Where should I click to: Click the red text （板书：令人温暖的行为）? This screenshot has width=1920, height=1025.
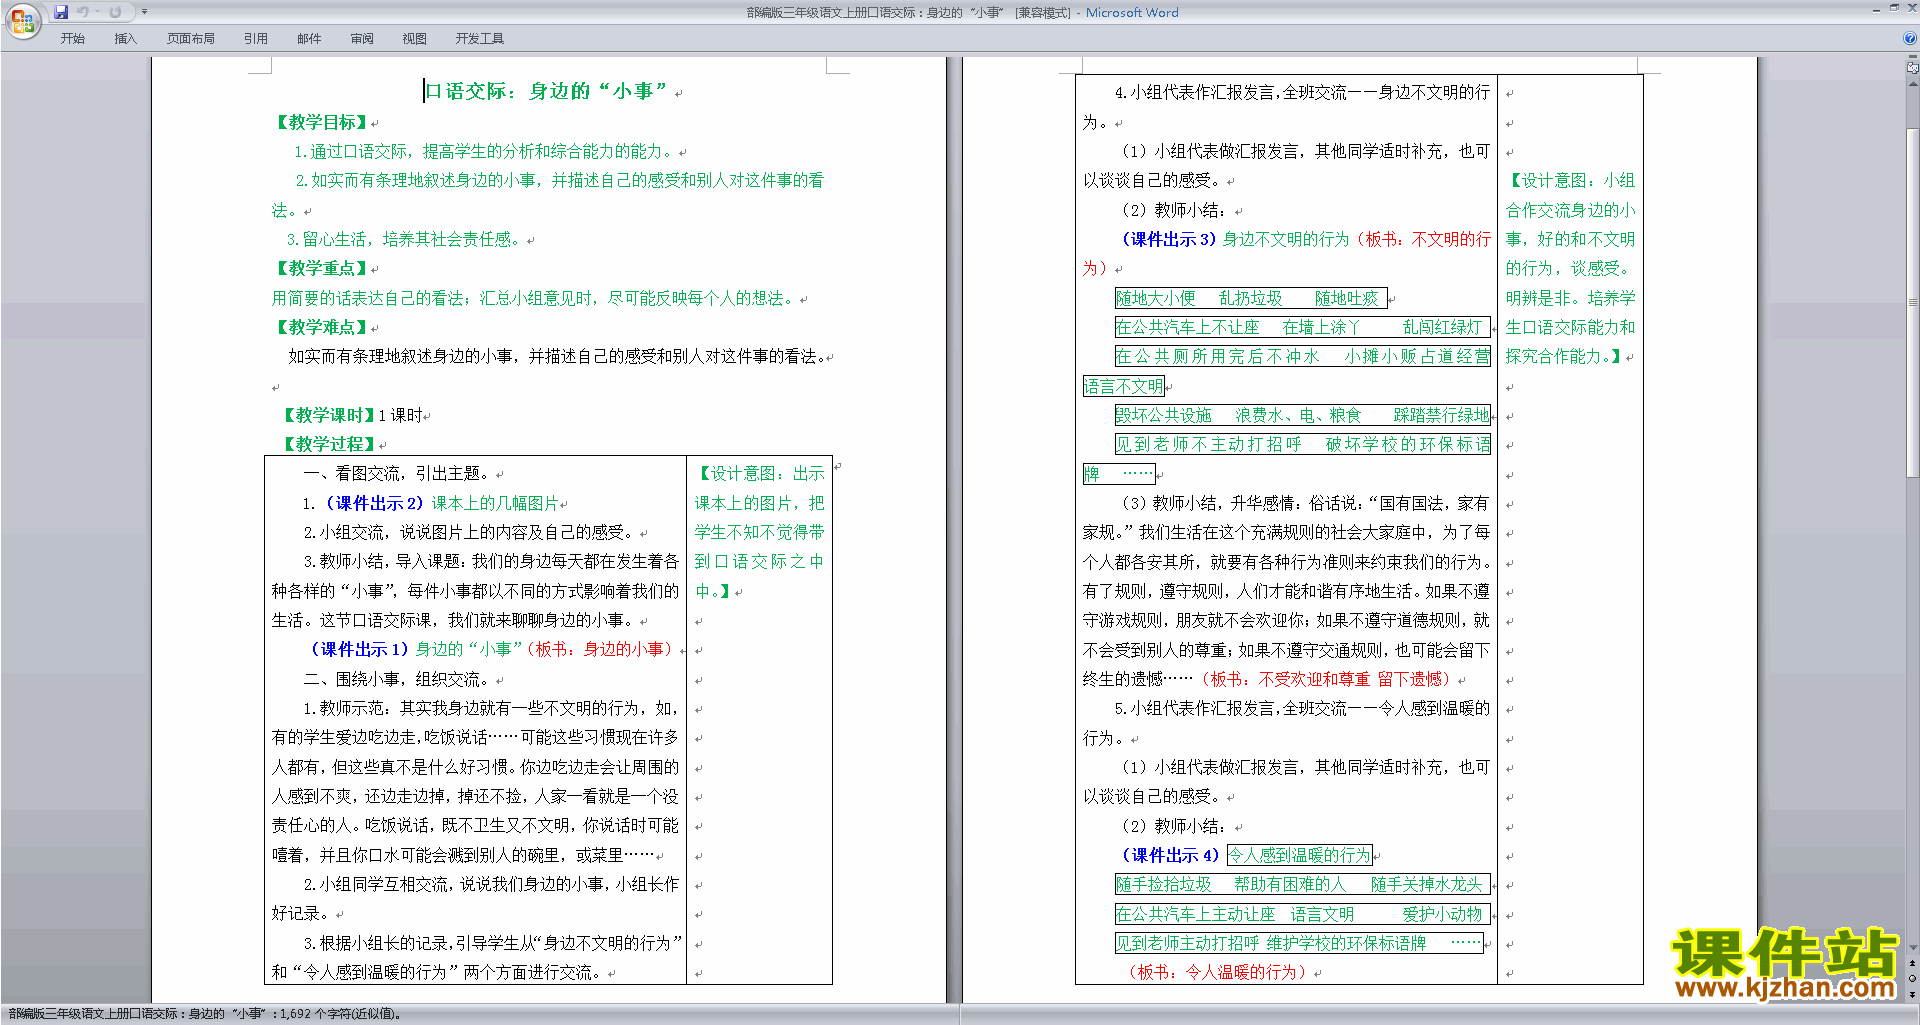(1216, 972)
